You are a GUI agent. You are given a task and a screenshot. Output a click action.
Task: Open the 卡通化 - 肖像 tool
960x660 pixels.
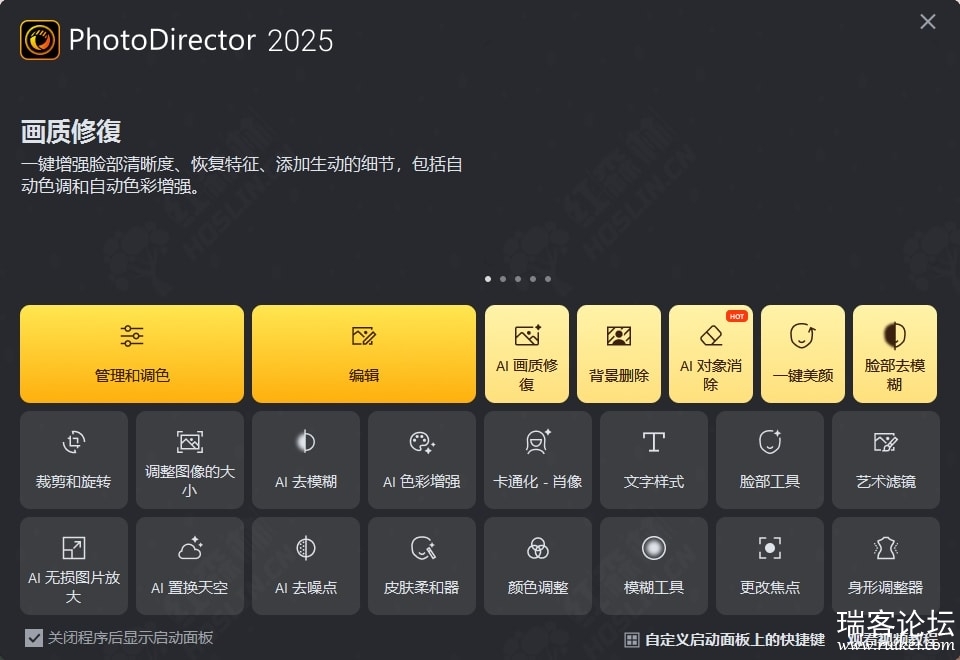click(x=538, y=460)
